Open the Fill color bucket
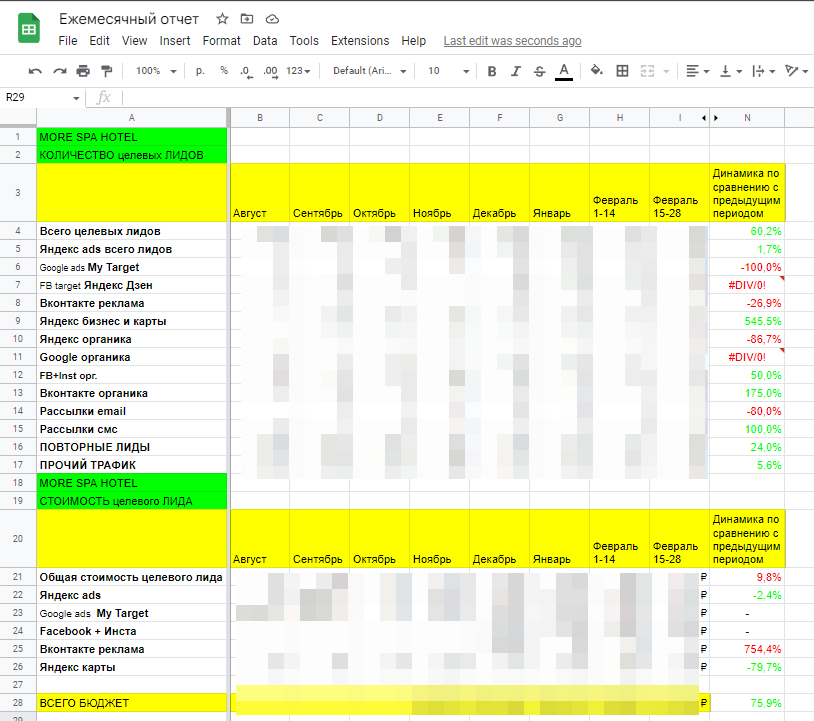Viewport: 814px width, 721px height. 596,71
